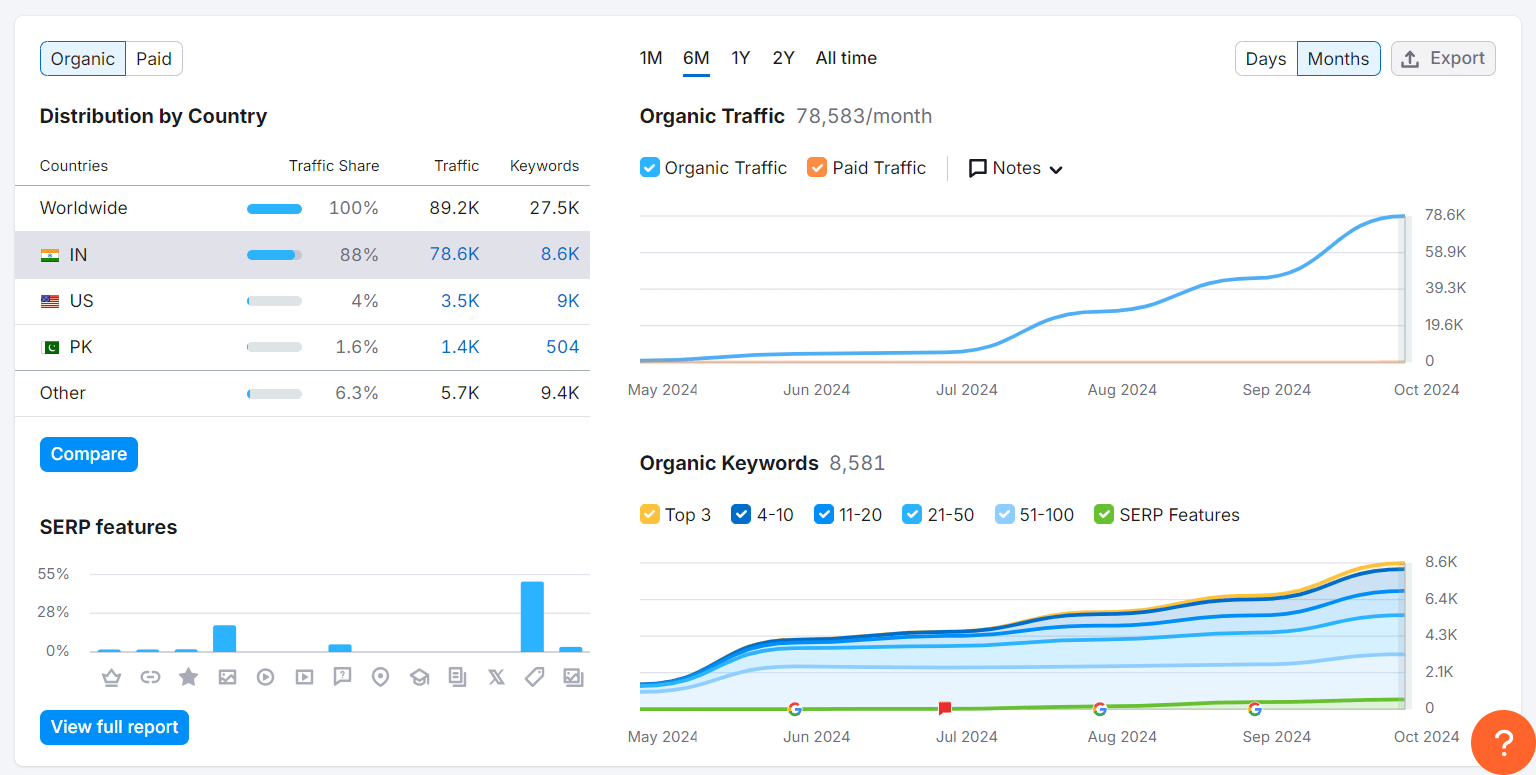Disable the Top 3 keywords checkbox
The image size is (1536, 775).
(650, 515)
